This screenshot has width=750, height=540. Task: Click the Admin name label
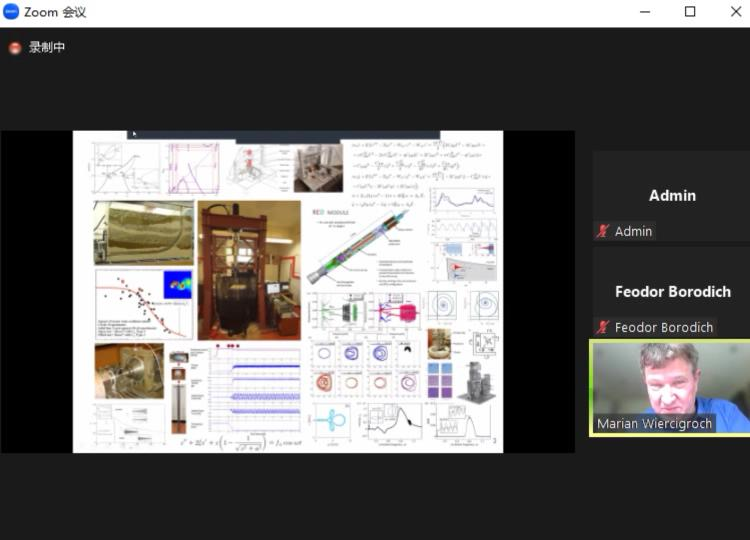tap(633, 231)
